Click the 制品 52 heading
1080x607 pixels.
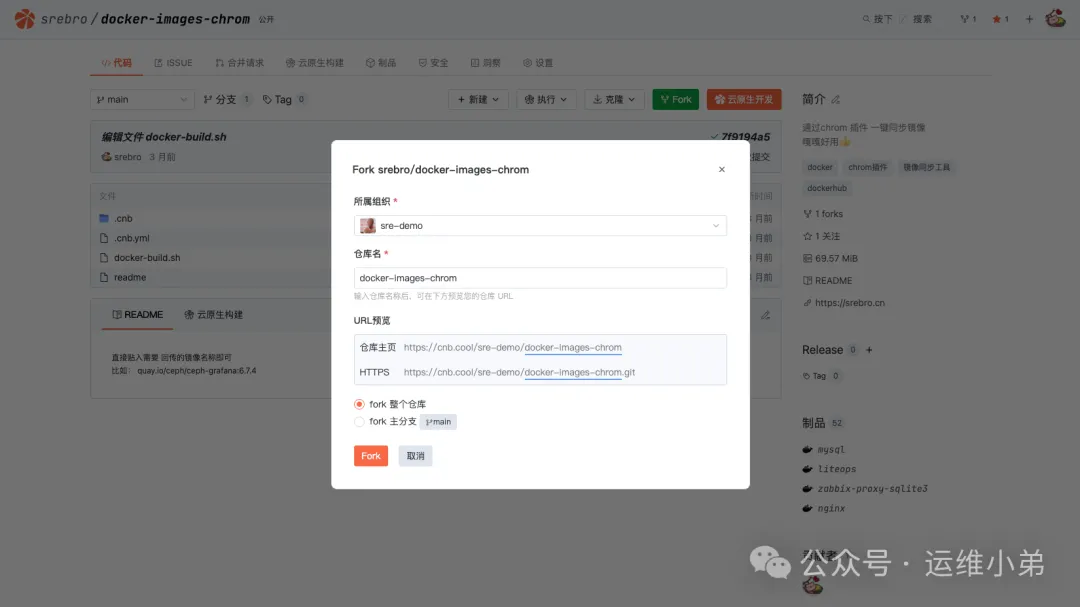click(x=822, y=423)
